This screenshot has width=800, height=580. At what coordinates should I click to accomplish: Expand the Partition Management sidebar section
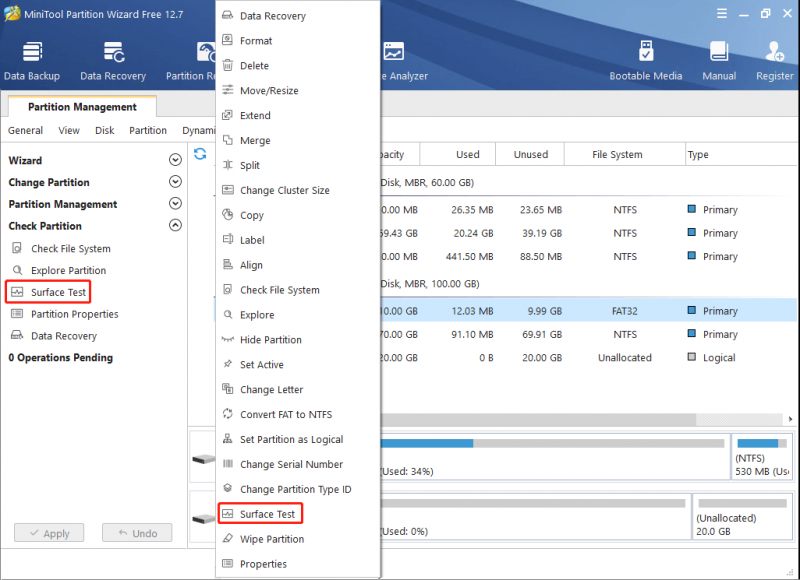point(175,204)
